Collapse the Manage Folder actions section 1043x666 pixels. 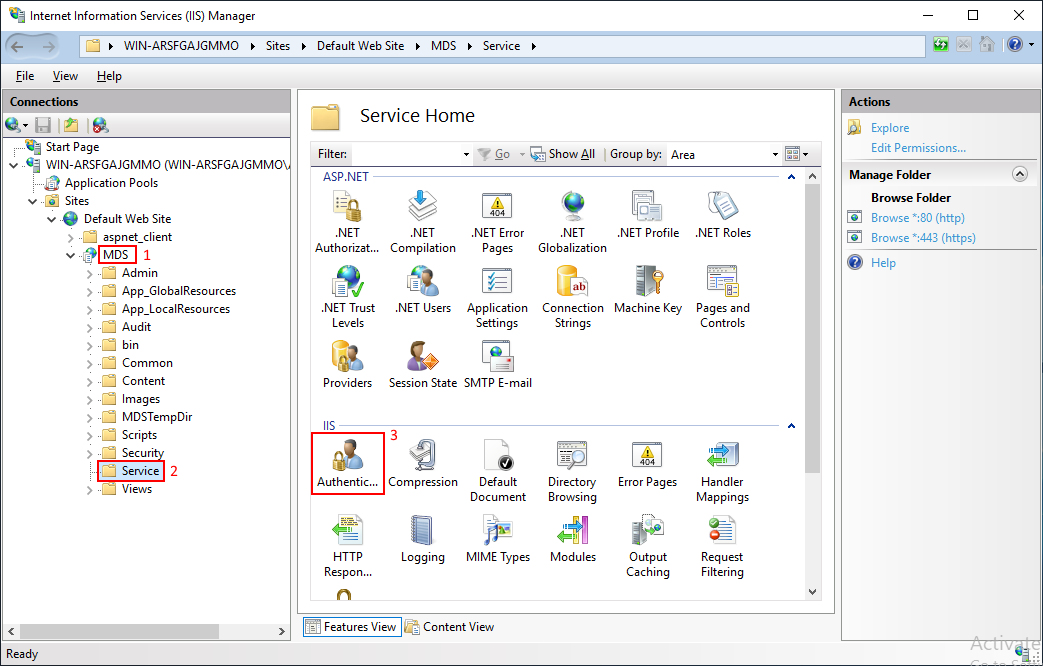point(1019,174)
